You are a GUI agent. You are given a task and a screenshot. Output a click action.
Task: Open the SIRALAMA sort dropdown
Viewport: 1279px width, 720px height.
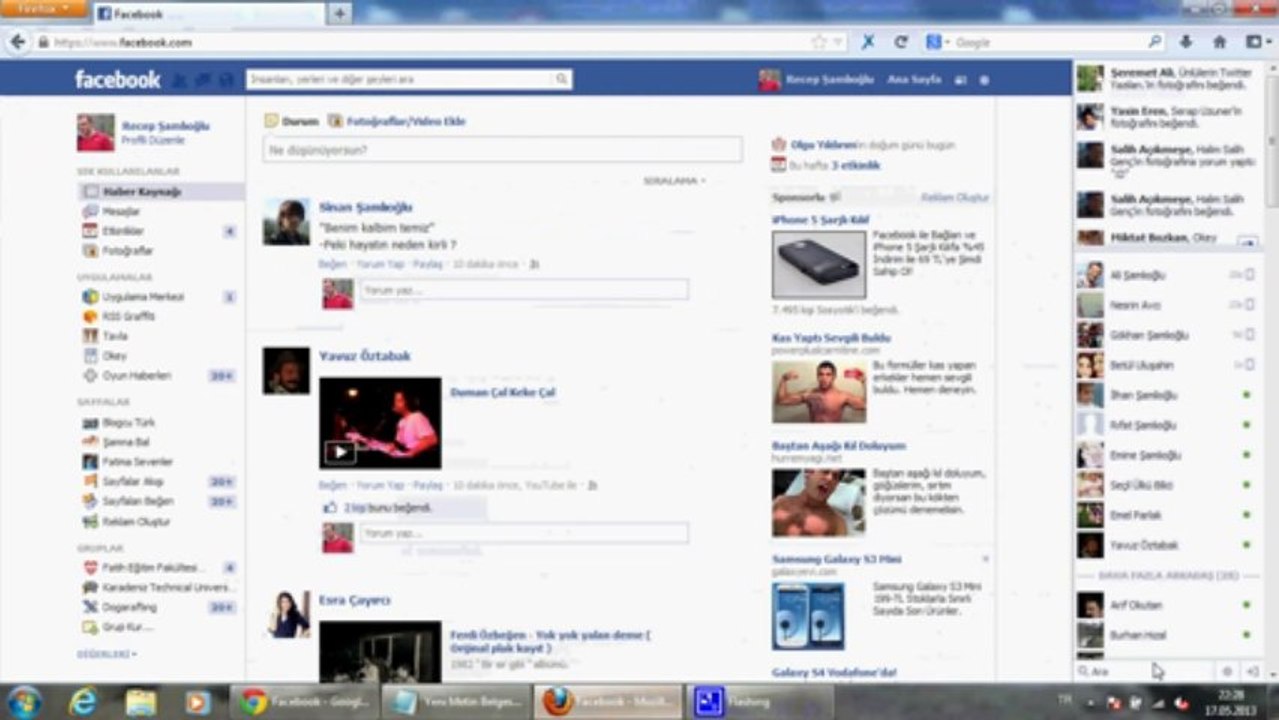tap(674, 181)
